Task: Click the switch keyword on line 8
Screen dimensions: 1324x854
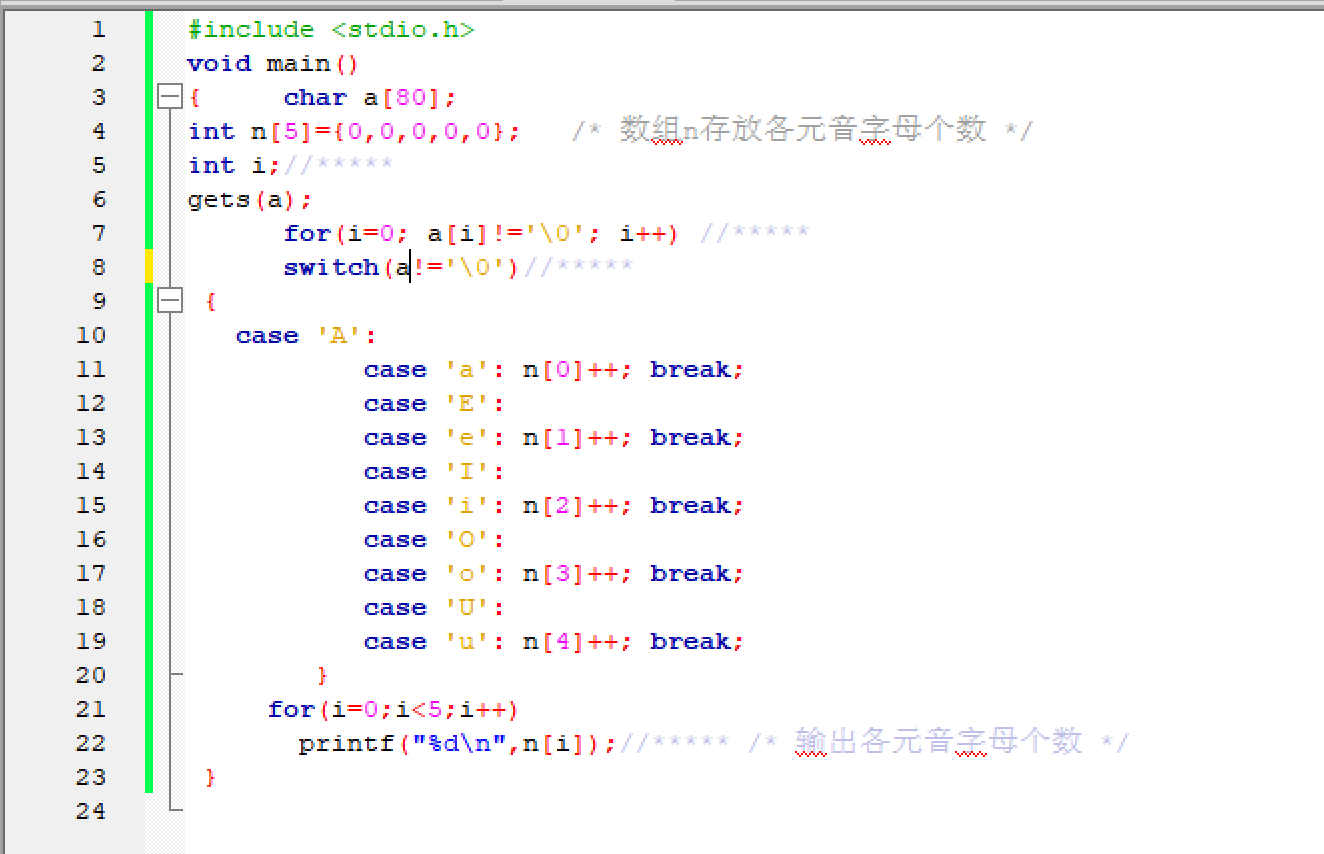Action: pyautogui.click(x=330, y=267)
